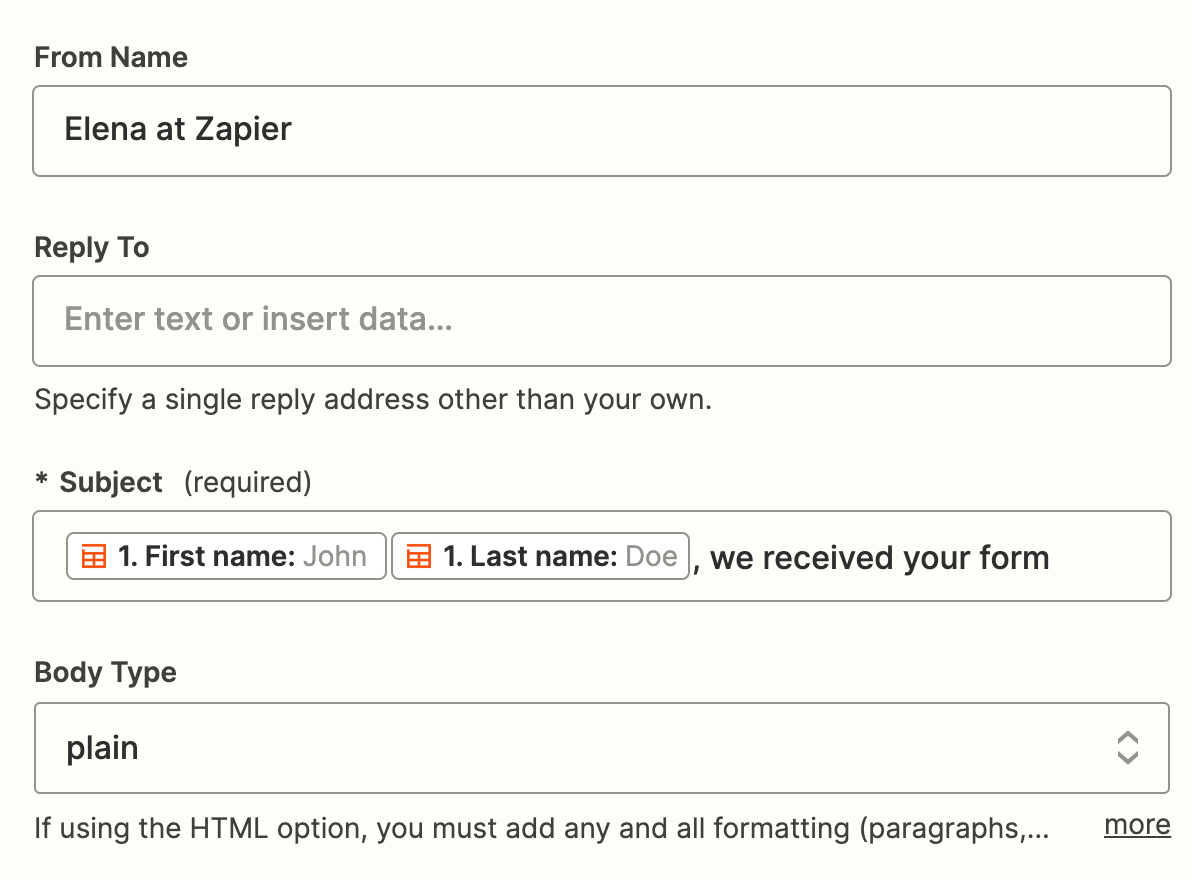Screen dimensions: 1192x880
Task: Click the From Name label
Action: tap(111, 58)
